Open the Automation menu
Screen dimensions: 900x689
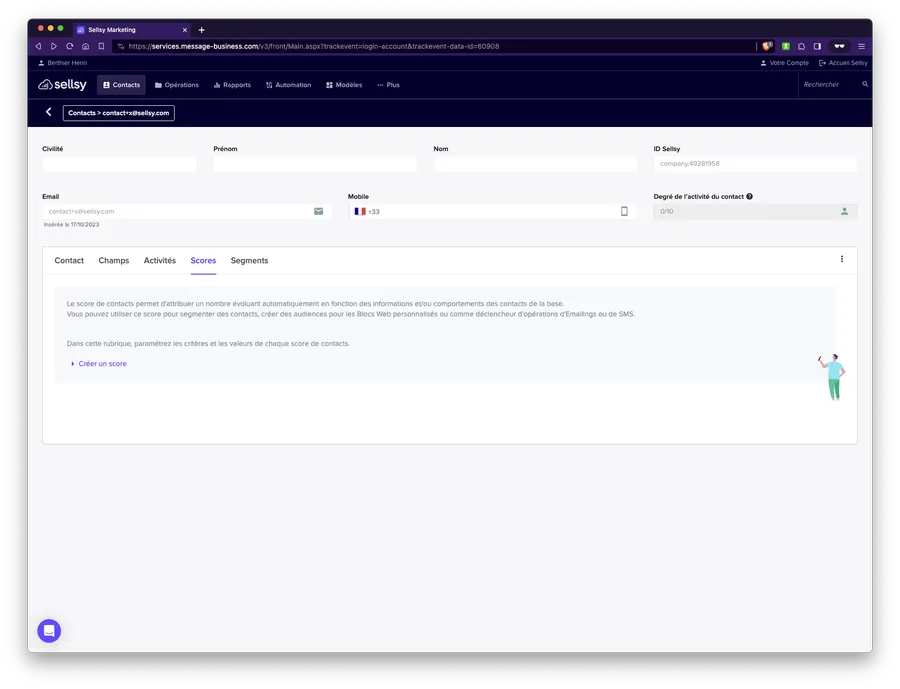288,85
